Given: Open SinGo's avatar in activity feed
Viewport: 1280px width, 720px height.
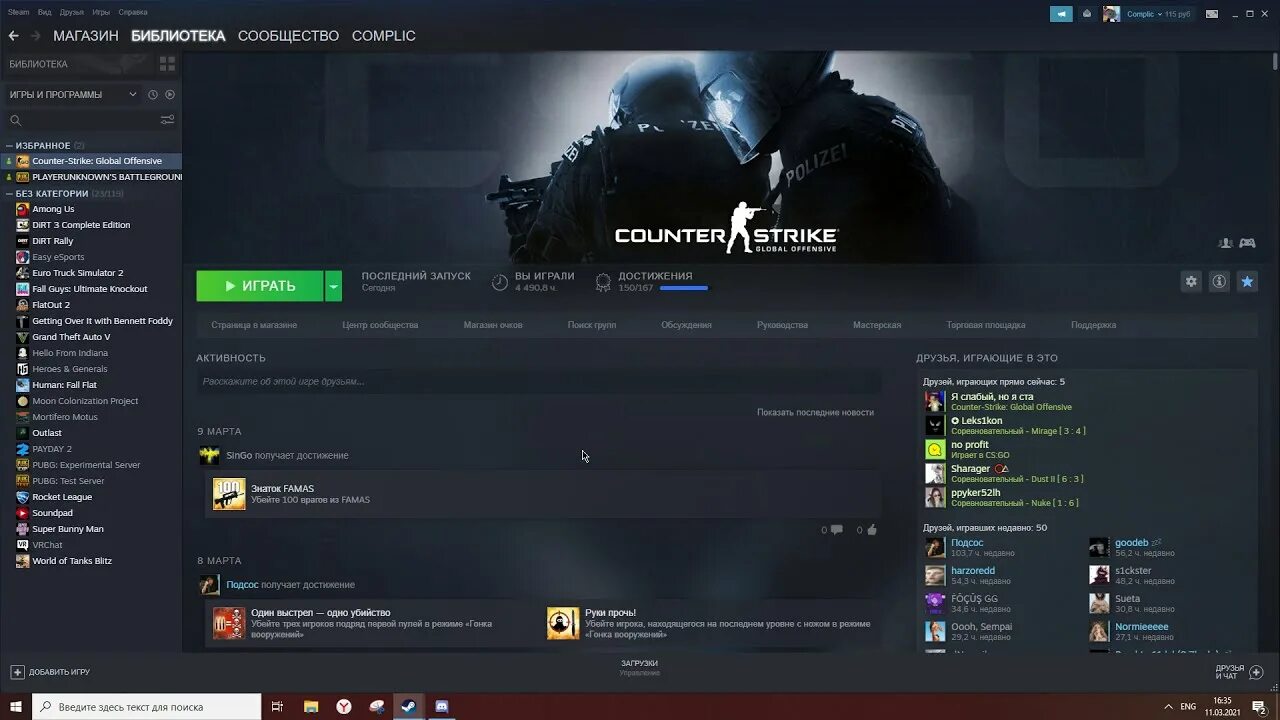Looking at the screenshot, I should pos(209,455).
